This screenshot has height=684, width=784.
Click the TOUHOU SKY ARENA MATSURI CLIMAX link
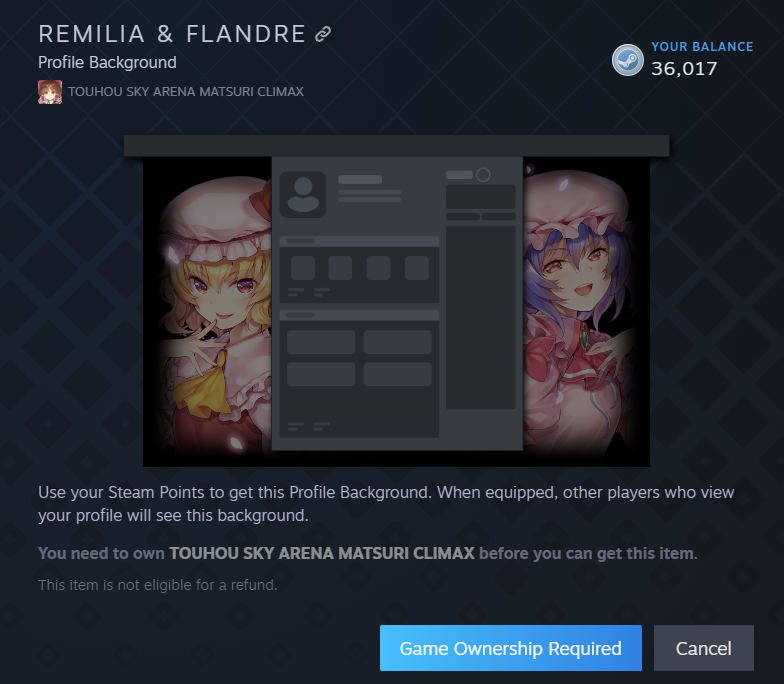[x=186, y=92]
